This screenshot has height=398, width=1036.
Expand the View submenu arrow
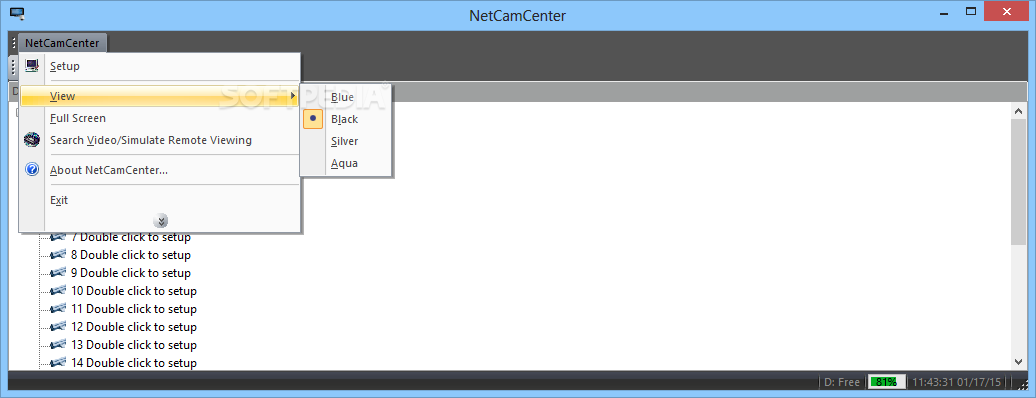click(293, 96)
